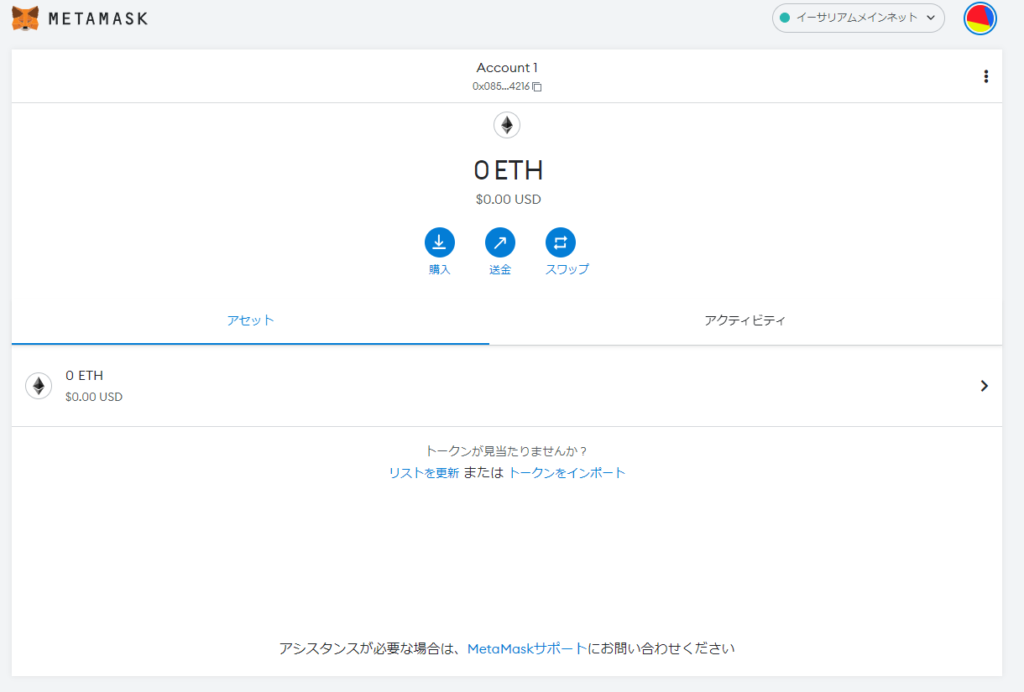Click the $0.00 USD text in asset row
Image resolution: width=1024 pixels, height=692 pixels.
tap(94, 397)
